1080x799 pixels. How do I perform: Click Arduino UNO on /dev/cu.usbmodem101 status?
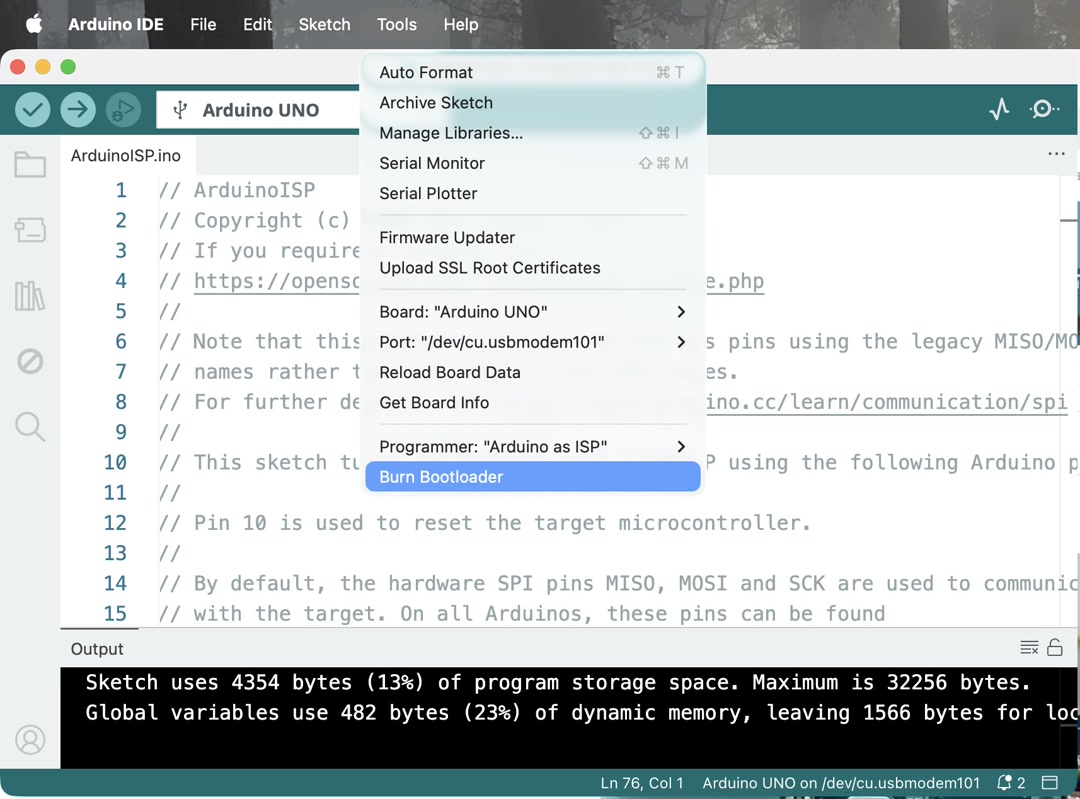click(x=841, y=783)
